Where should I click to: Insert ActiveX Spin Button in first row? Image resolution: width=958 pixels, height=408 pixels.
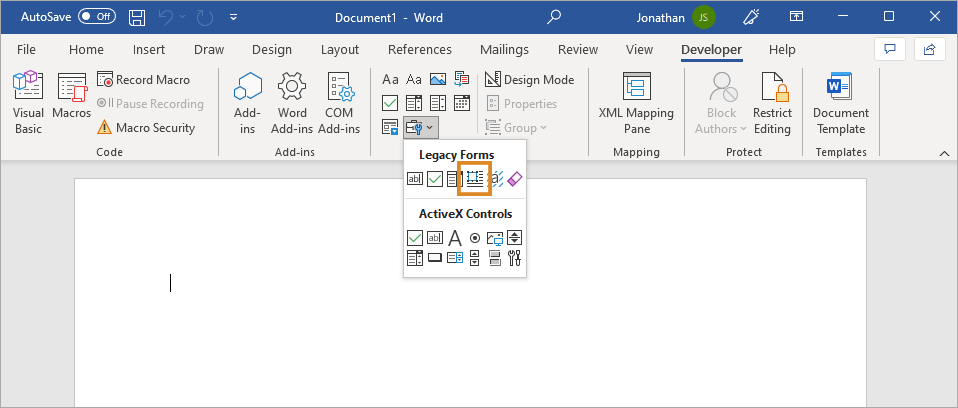514,238
